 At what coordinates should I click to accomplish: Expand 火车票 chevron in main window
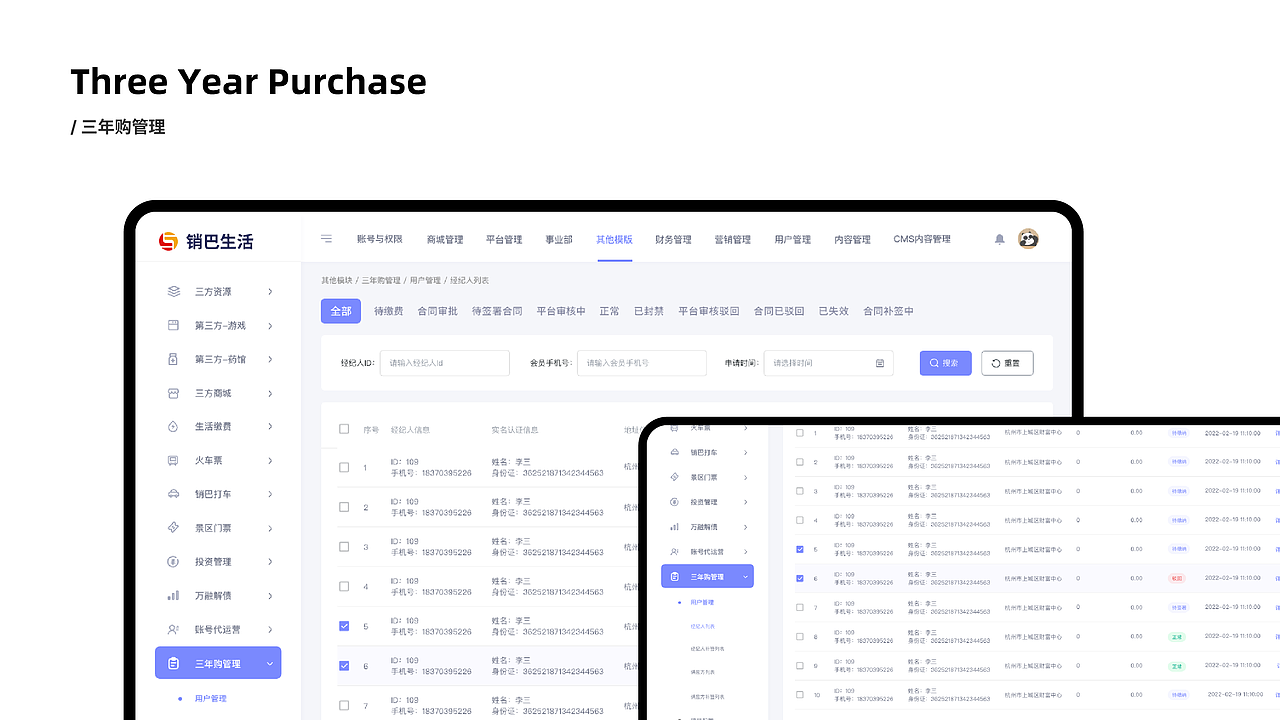[270, 461]
